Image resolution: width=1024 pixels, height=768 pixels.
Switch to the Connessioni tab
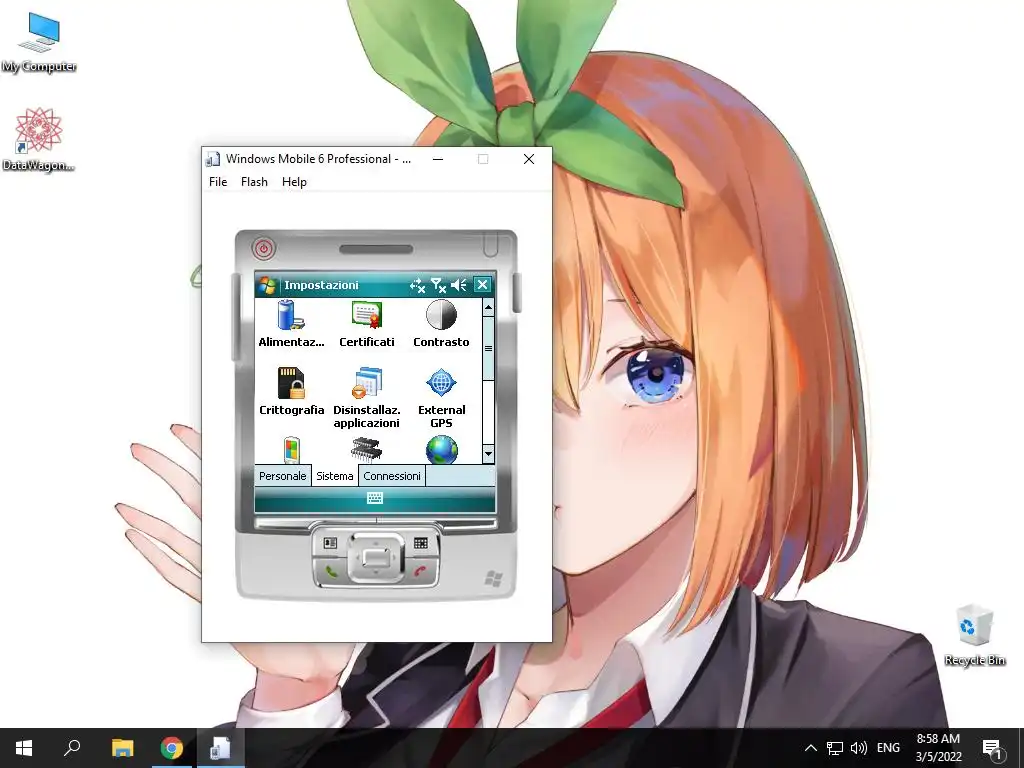tap(392, 476)
